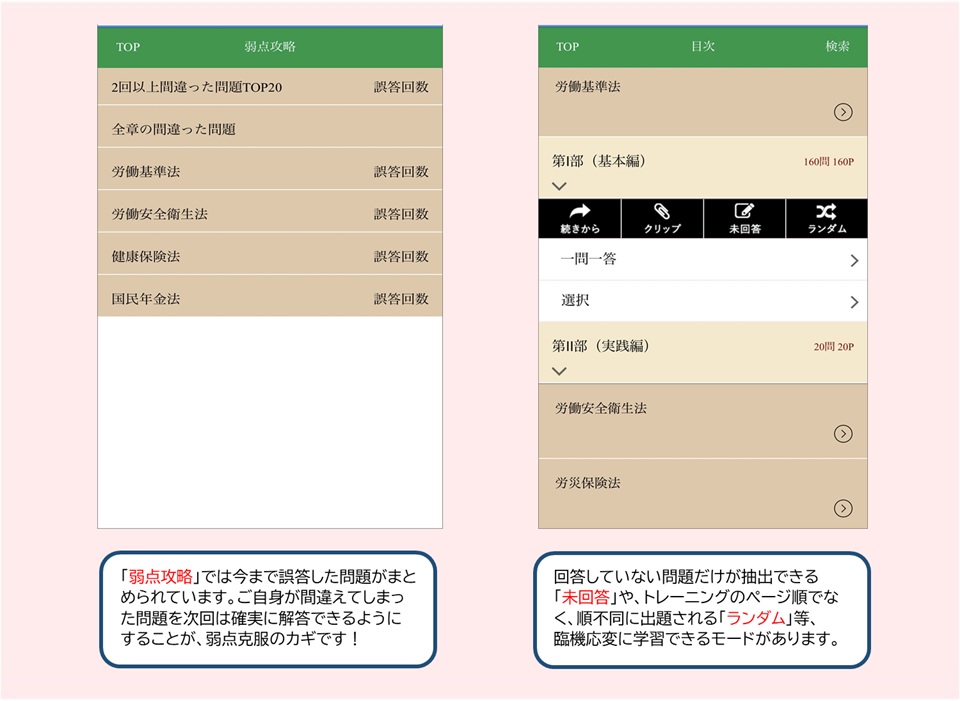960x701 pixels.
Task: Open 国民年金法 in weak-point list
Action: (146, 299)
